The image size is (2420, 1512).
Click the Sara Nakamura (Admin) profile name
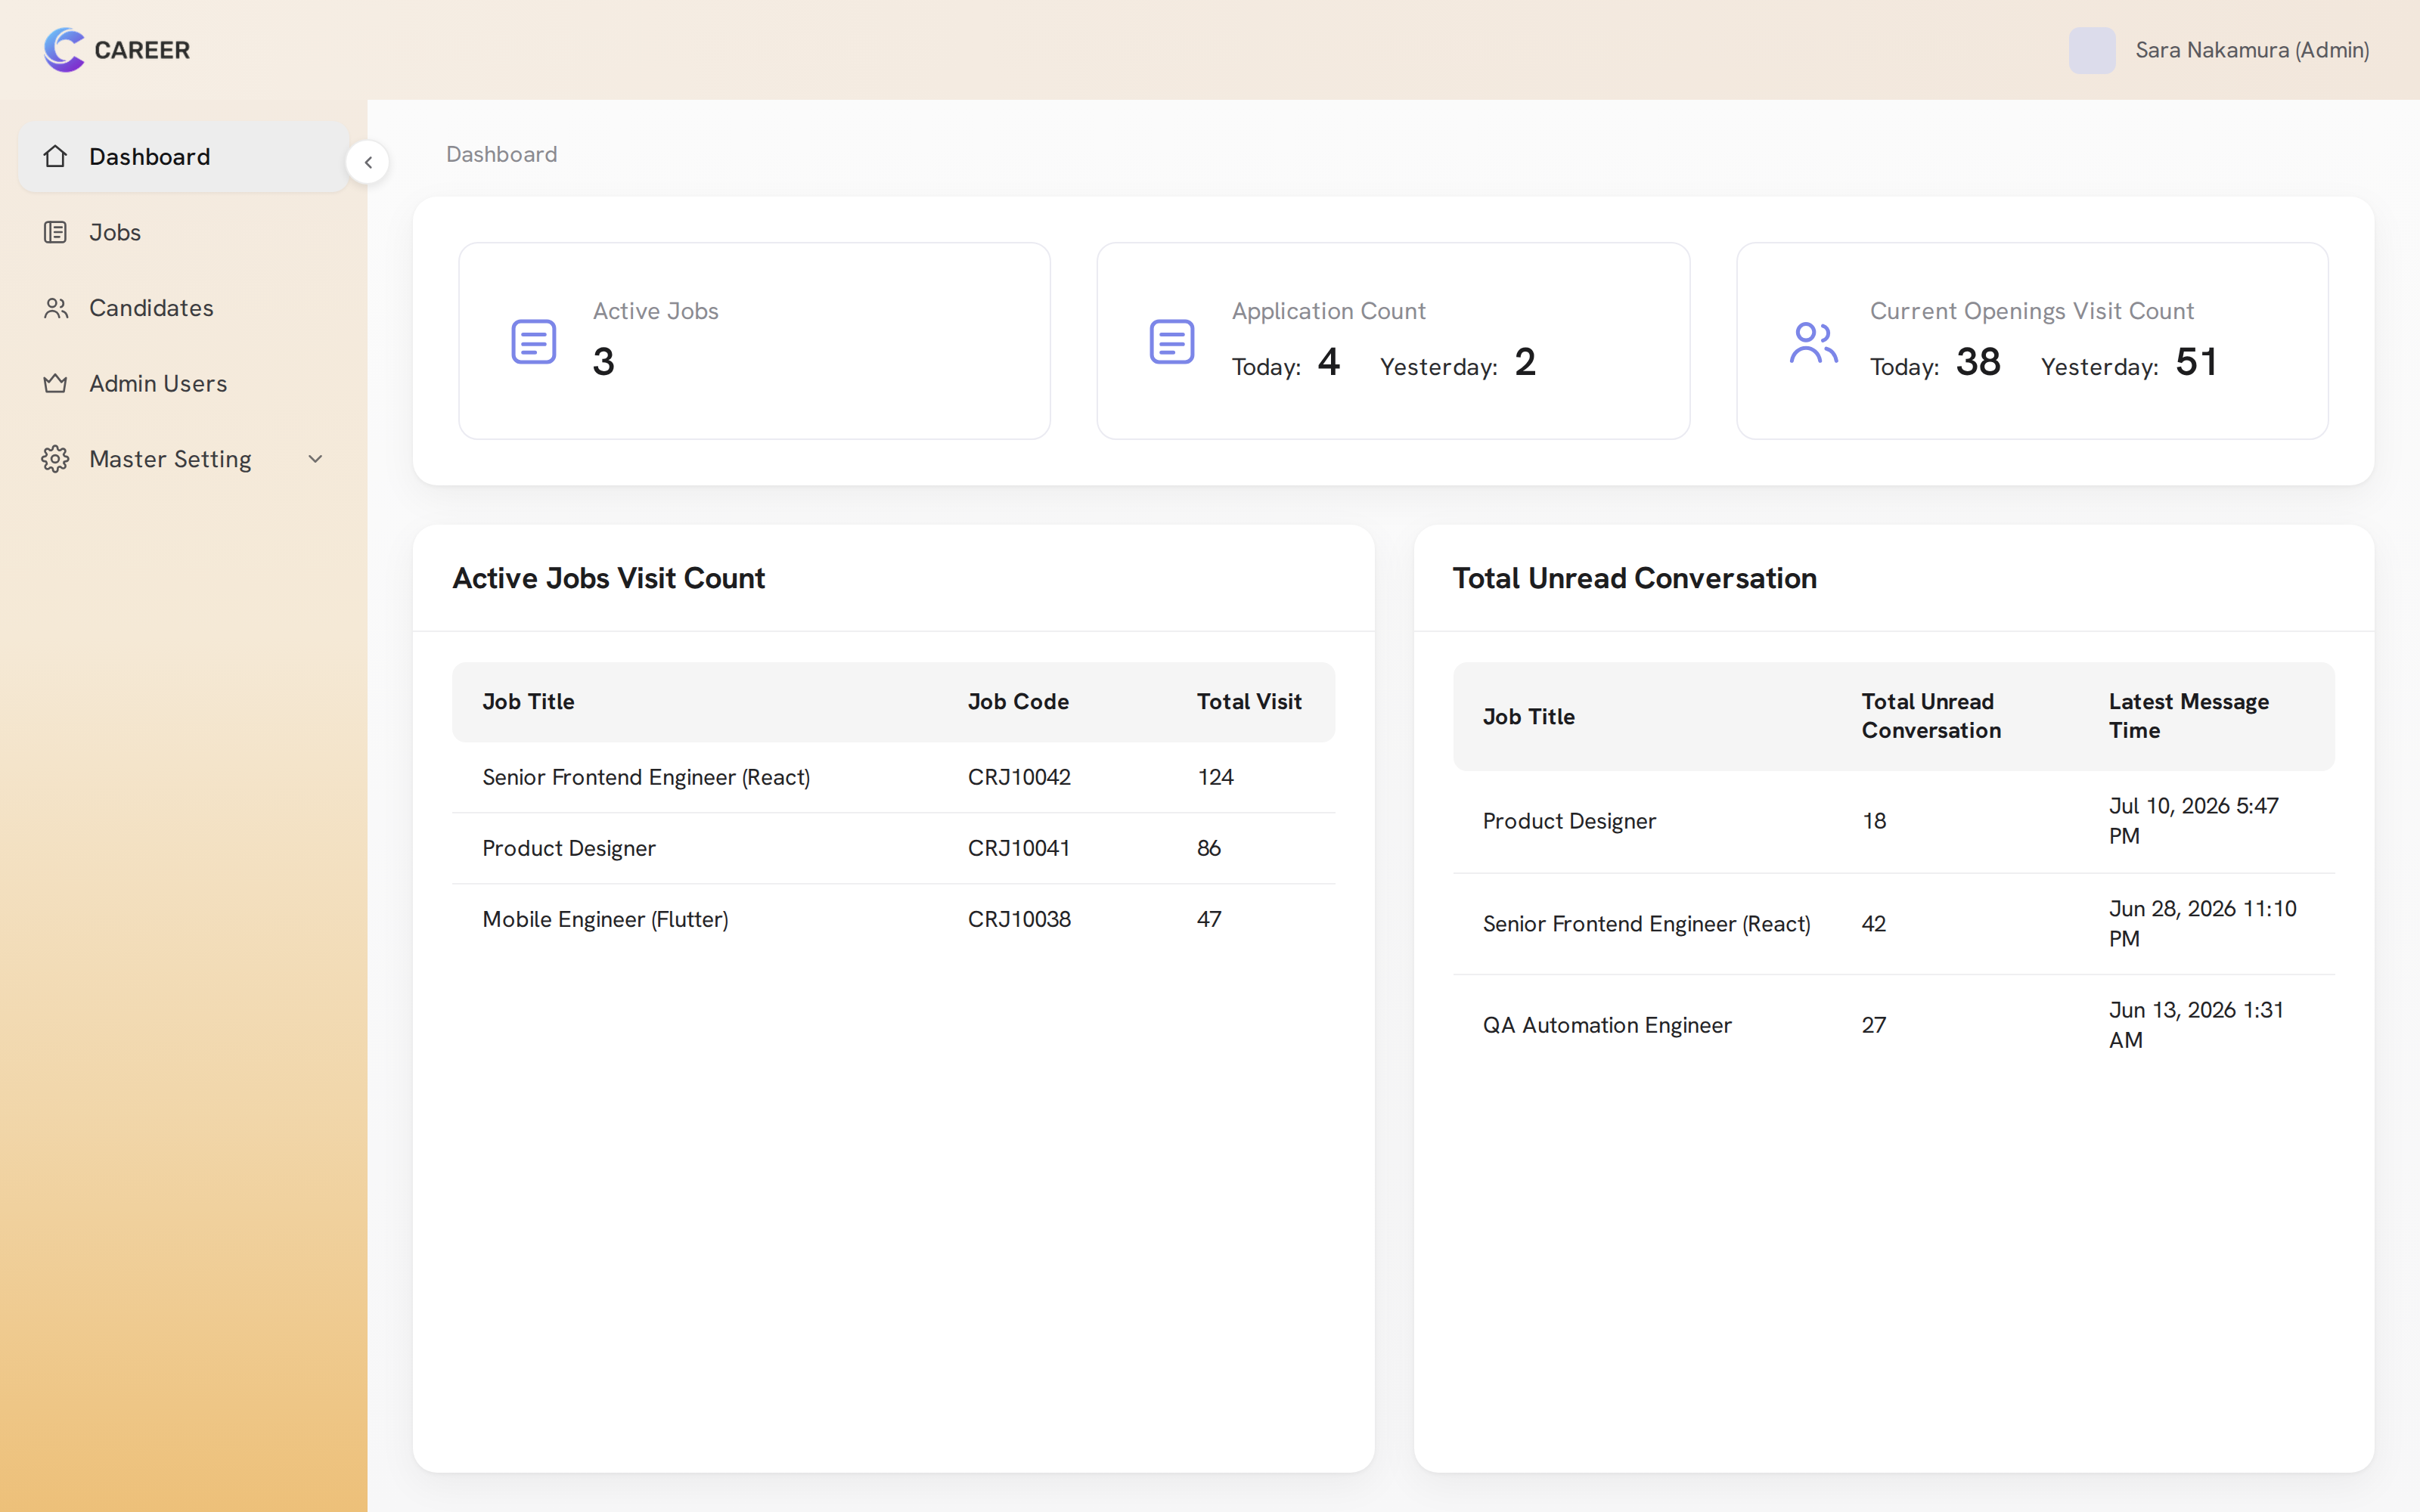pos(2252,50)
